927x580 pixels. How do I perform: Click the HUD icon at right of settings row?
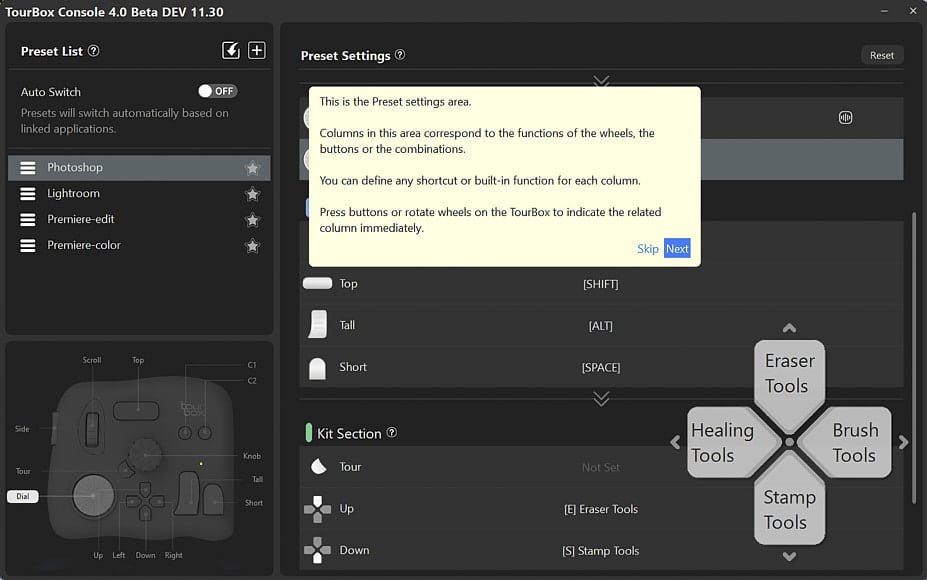pos(845,118)
